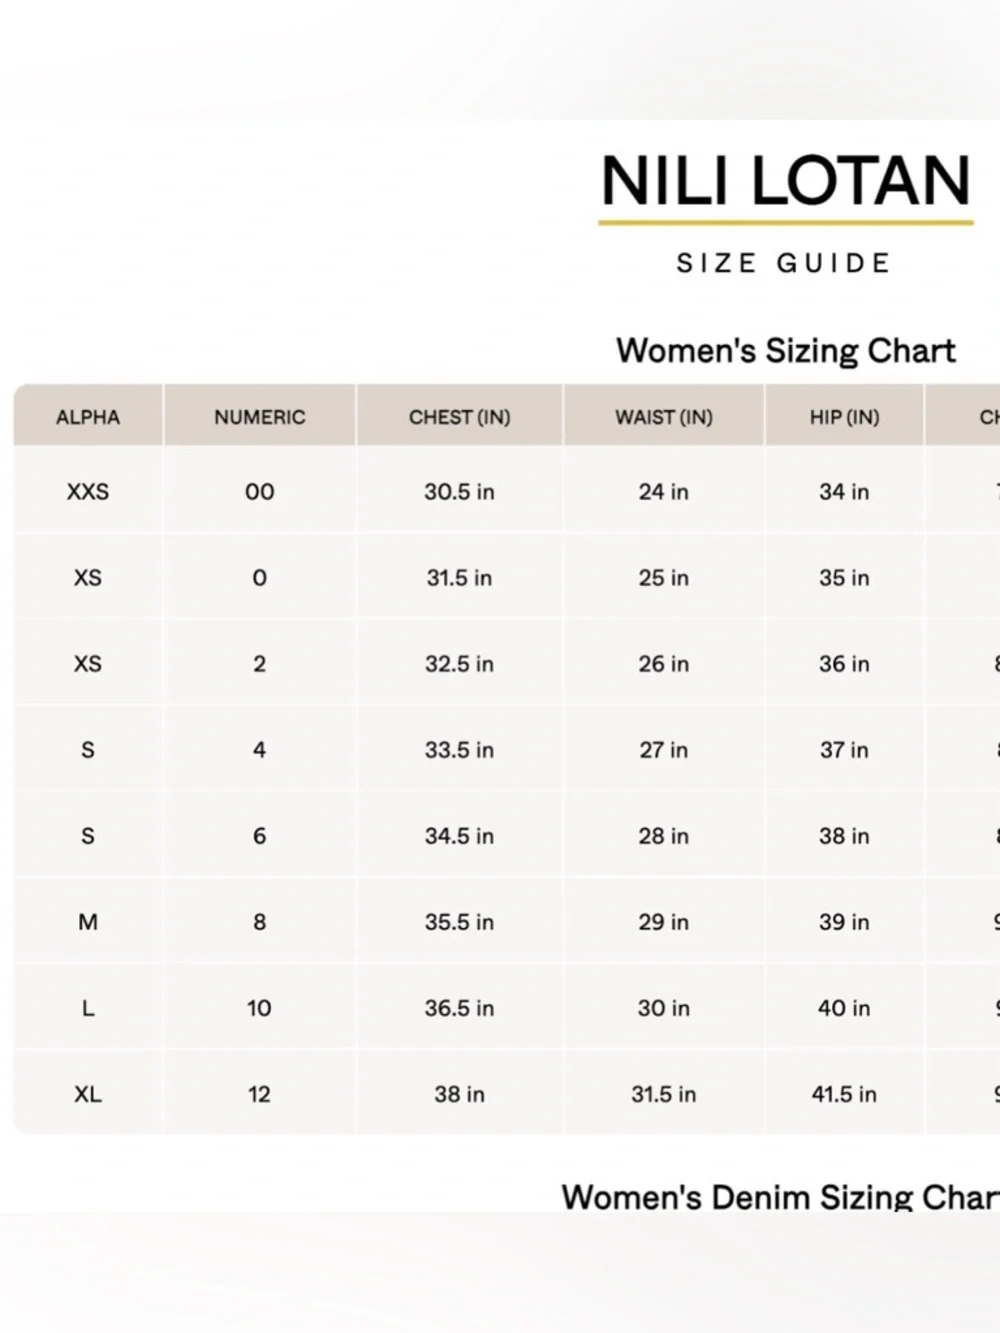Click the Women's Denim Sizing Chart heading
Image resolution: width=1000 pixels, height=1333 pixels.
pos(780,1196)
